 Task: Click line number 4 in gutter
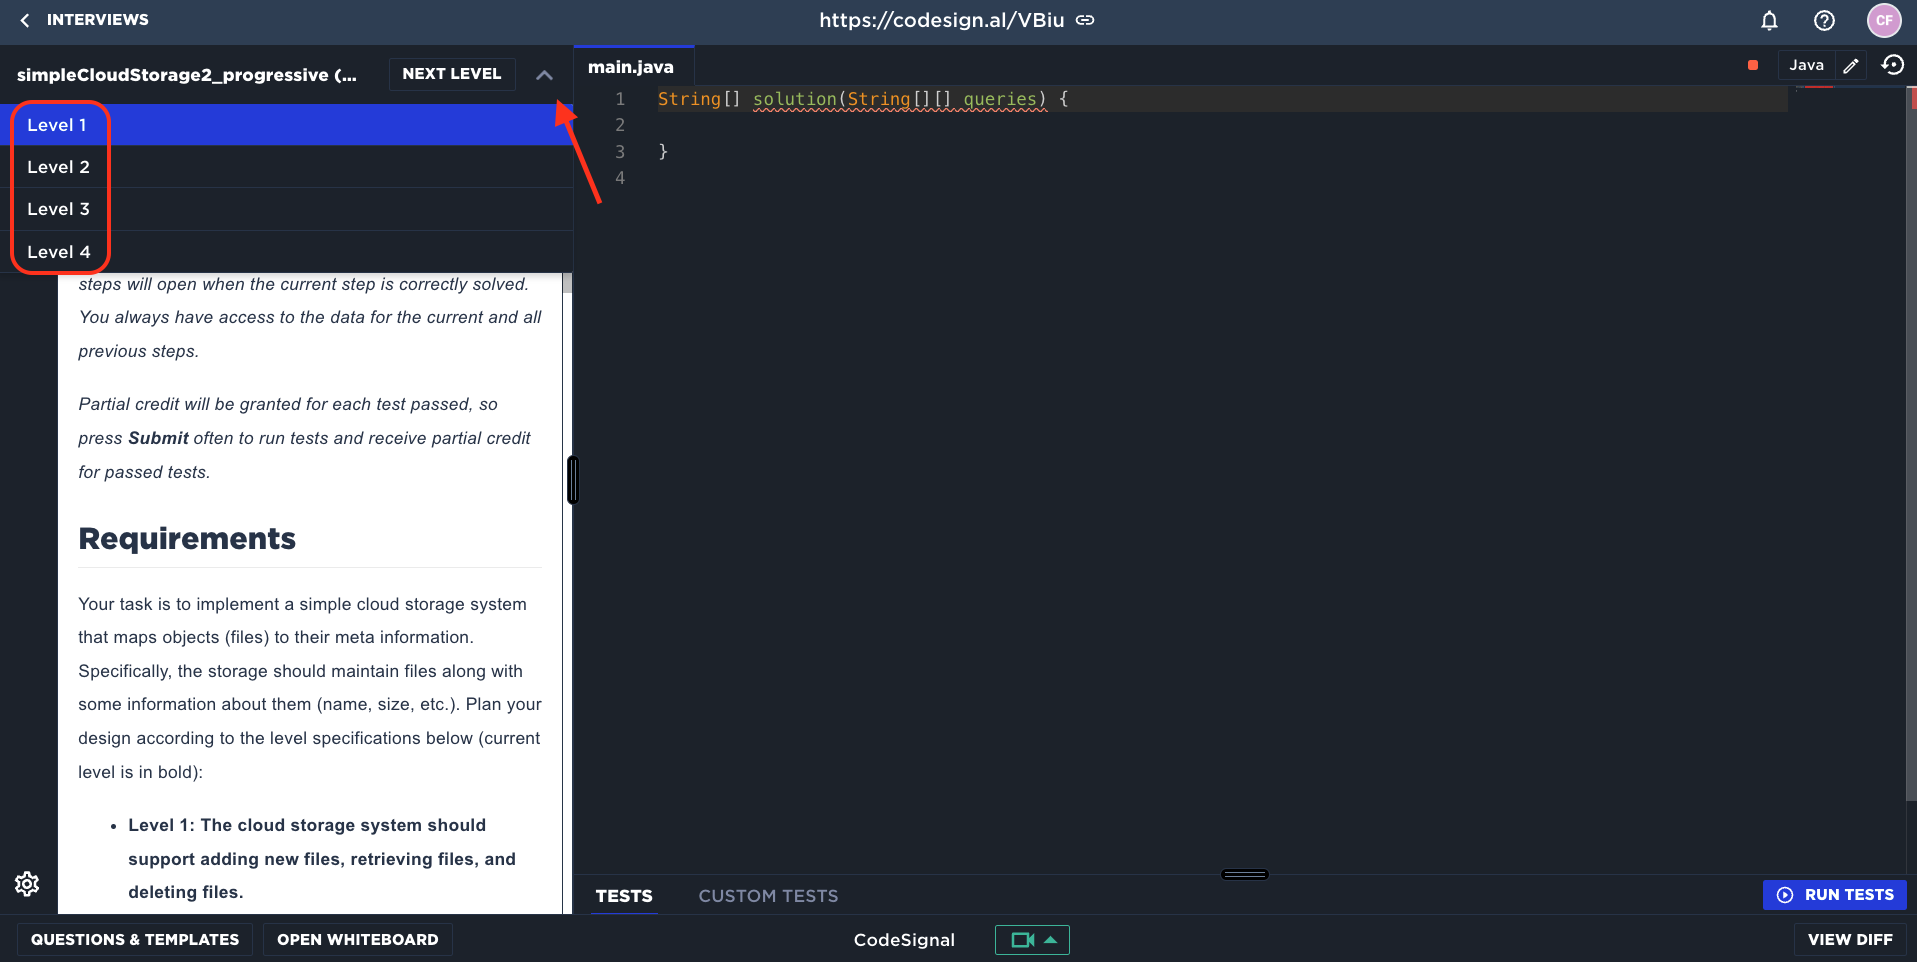point(620,178)
